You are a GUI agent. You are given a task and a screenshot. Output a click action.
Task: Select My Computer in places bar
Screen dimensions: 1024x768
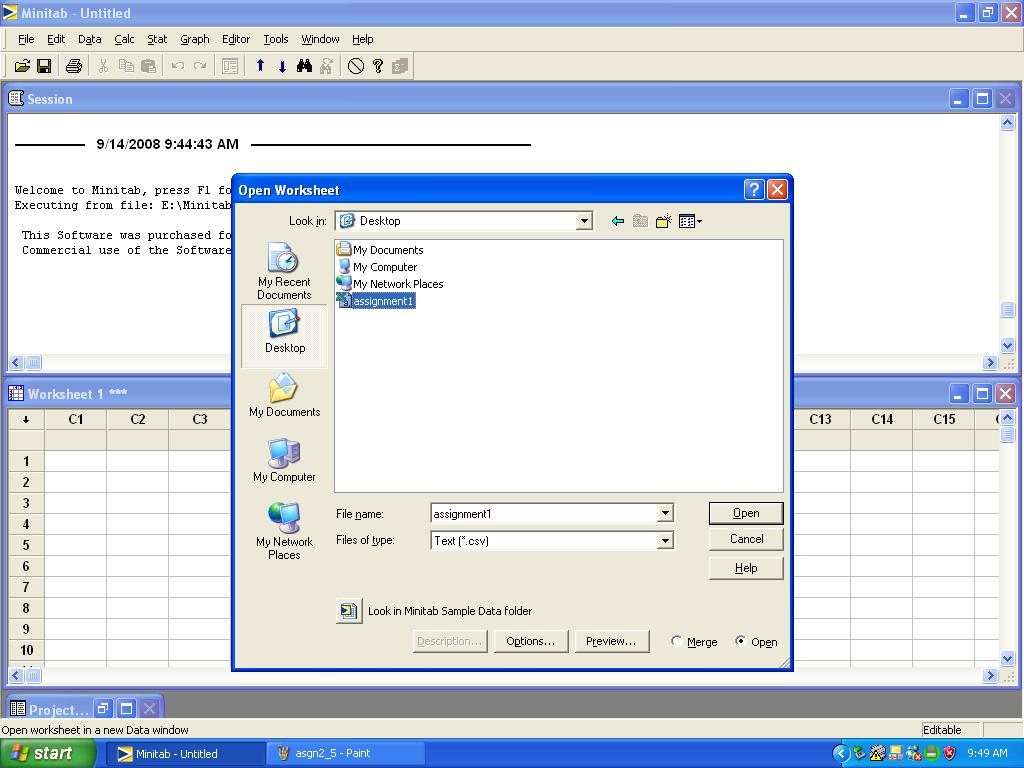(x=284, y=460)
